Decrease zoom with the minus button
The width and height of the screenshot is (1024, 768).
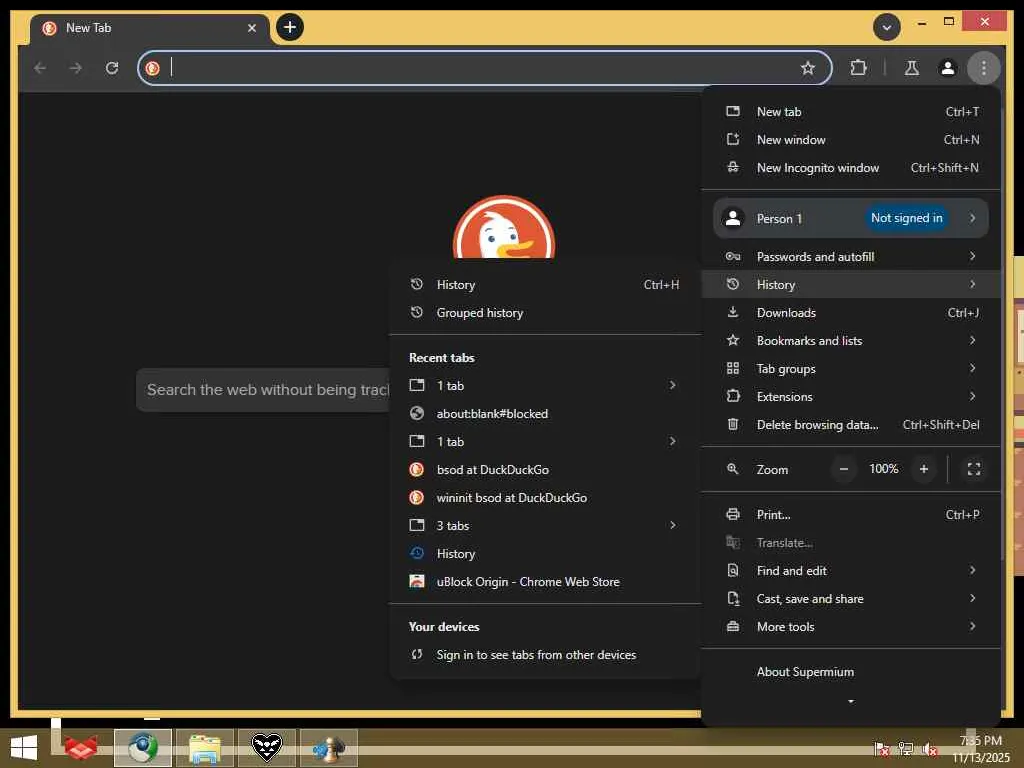point(844,469)
